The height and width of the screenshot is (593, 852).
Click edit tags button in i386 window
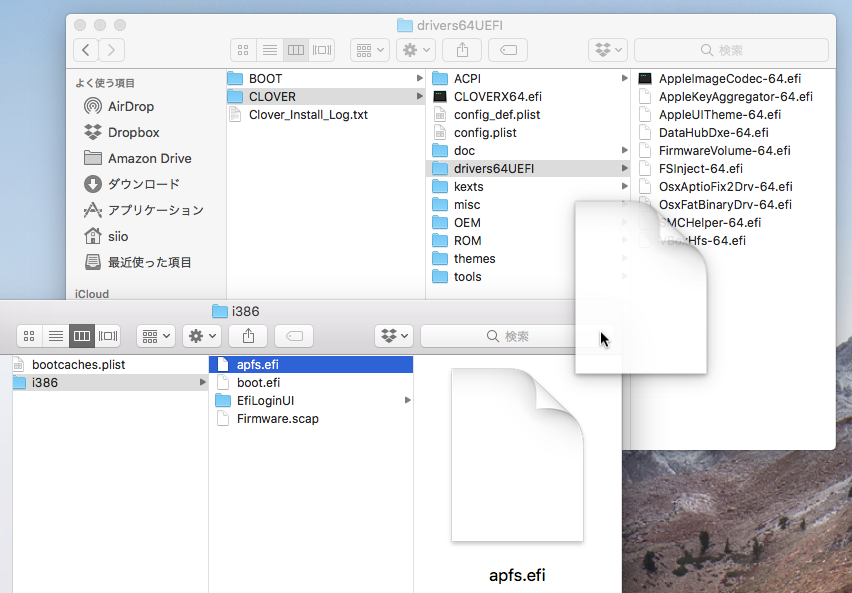point(294,336)
